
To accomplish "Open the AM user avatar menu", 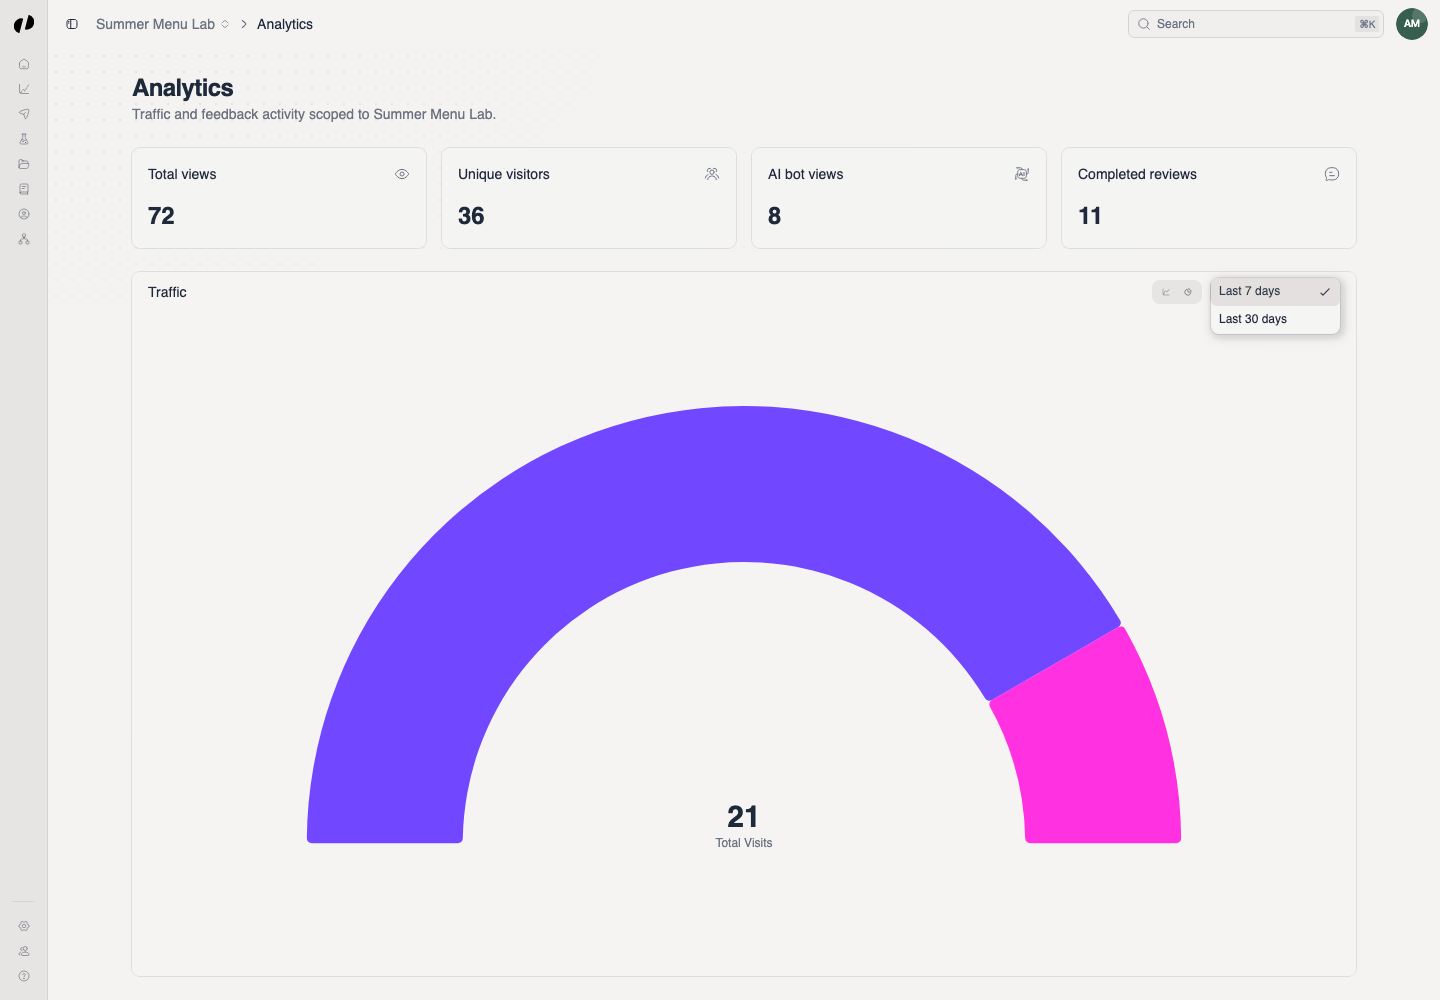I will [1412, 24].
